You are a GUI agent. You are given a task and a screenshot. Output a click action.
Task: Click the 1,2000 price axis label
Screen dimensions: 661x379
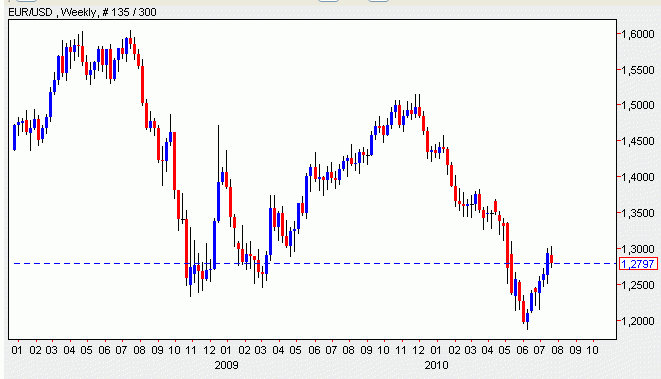pos(638,321)
